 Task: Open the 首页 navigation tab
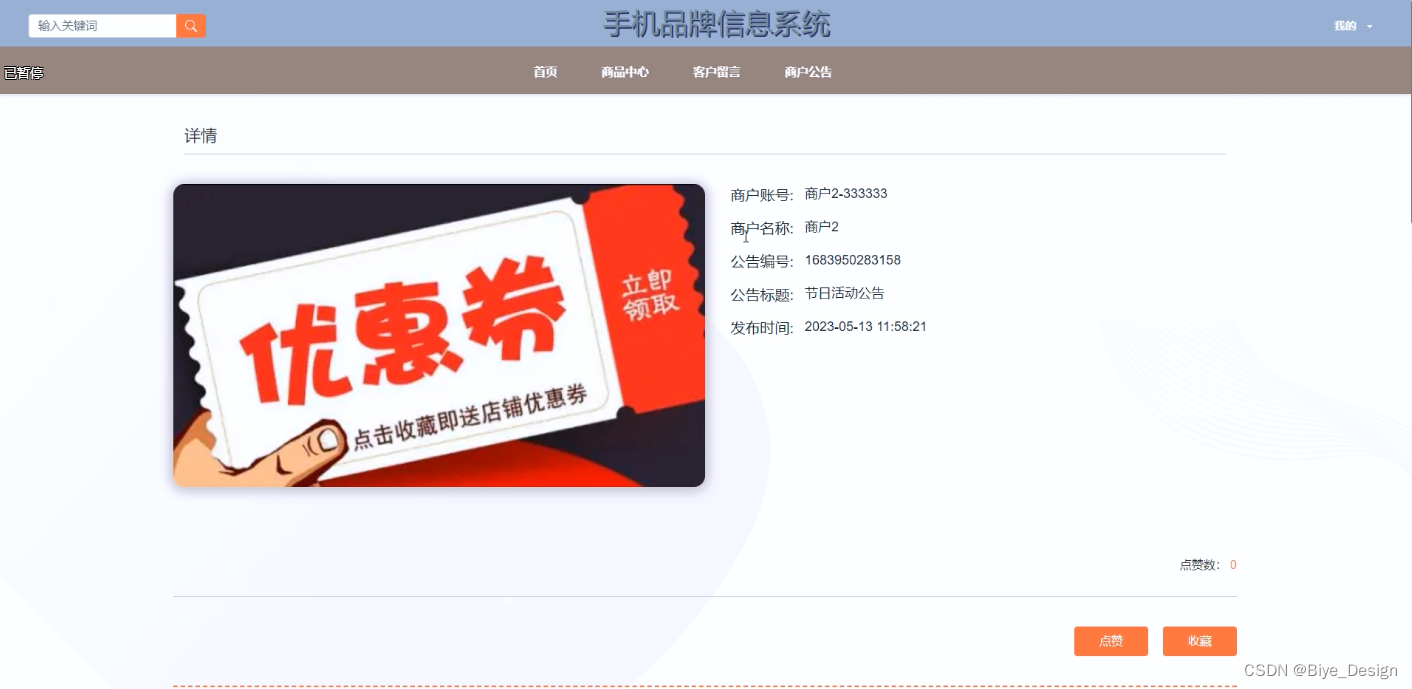tap(545, 72)
